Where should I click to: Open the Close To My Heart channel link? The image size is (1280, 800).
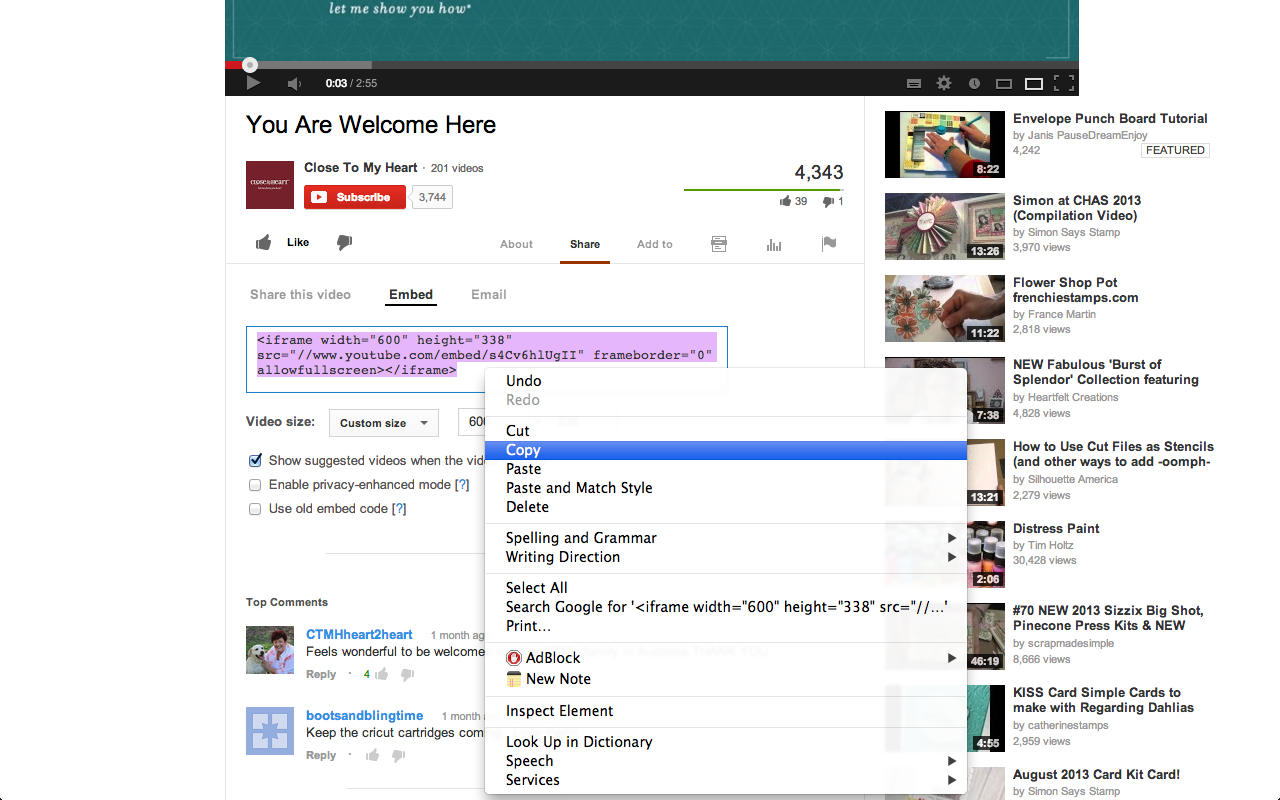[x=361, y=168]
